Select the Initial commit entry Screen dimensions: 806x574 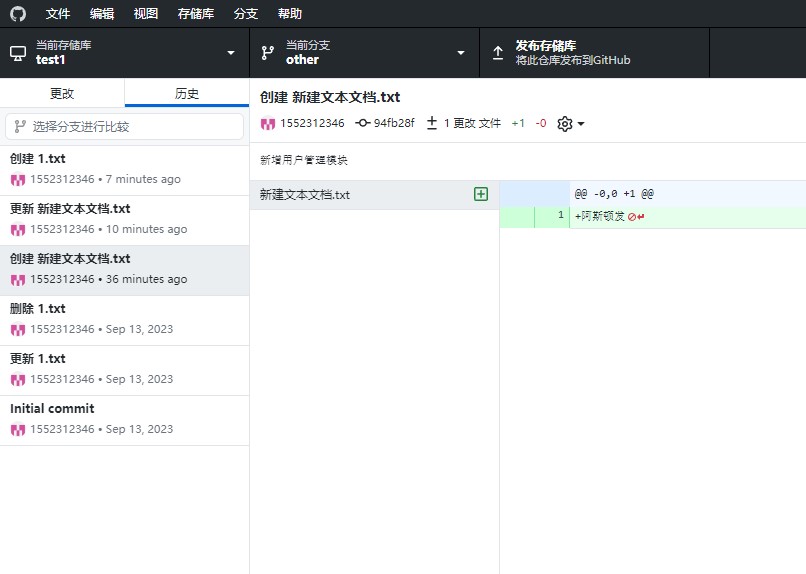[124, 420]
